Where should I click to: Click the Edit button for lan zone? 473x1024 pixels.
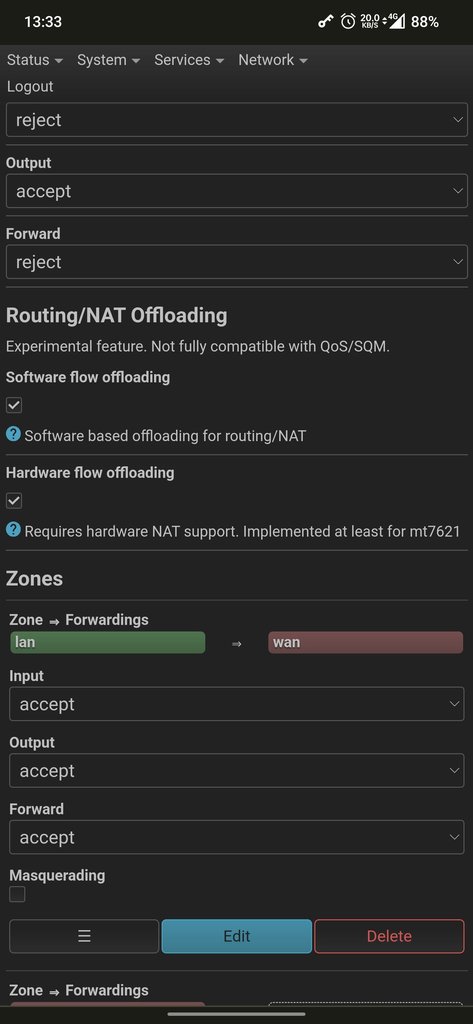[x=236, y=936]
